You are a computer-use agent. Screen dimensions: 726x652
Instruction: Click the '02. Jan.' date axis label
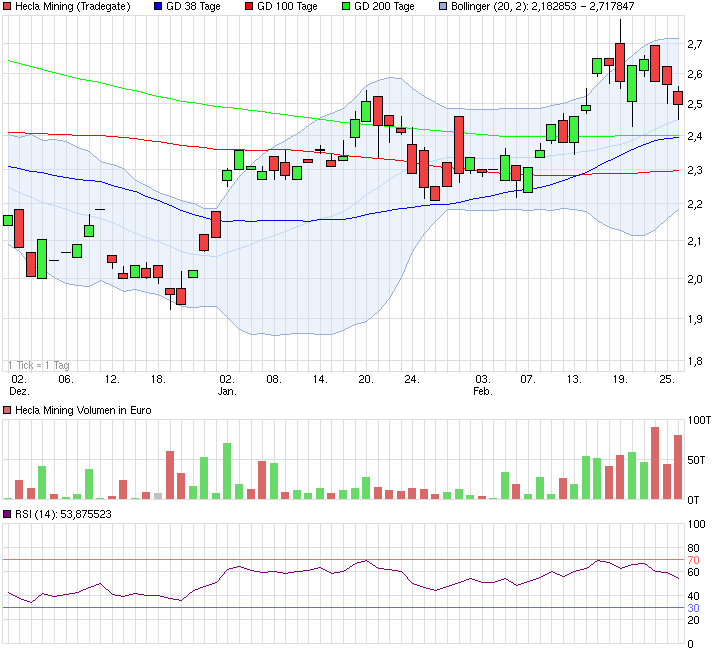pyautogui.click(x=227, y=385)
